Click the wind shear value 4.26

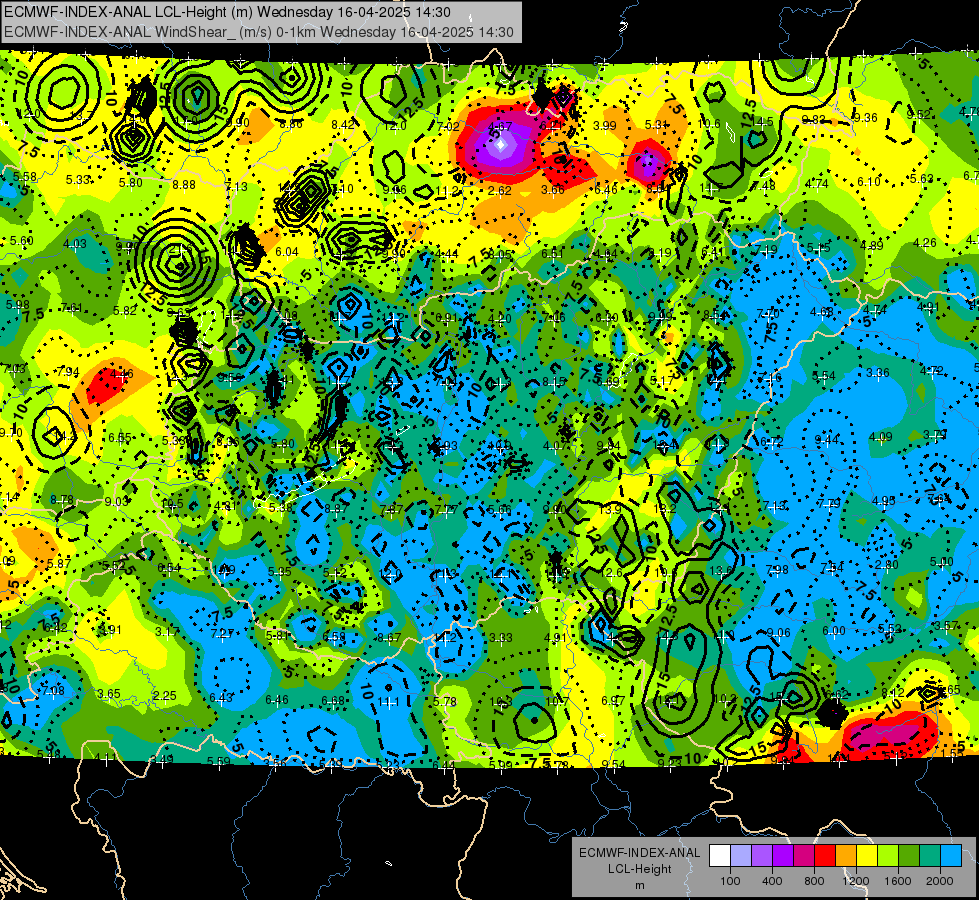924,243
